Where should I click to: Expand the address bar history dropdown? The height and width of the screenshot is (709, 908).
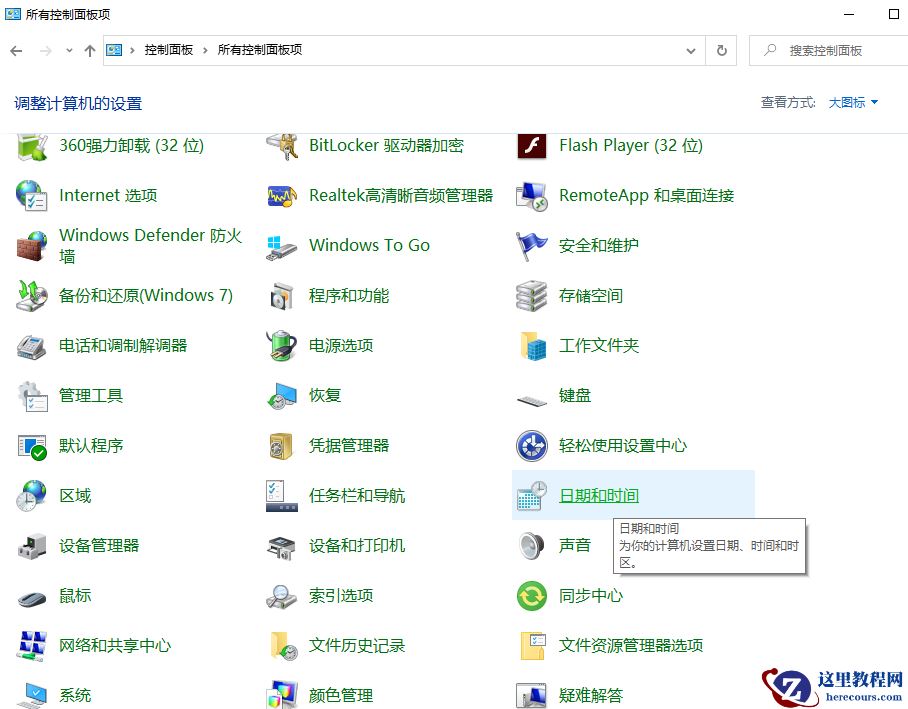692,50
